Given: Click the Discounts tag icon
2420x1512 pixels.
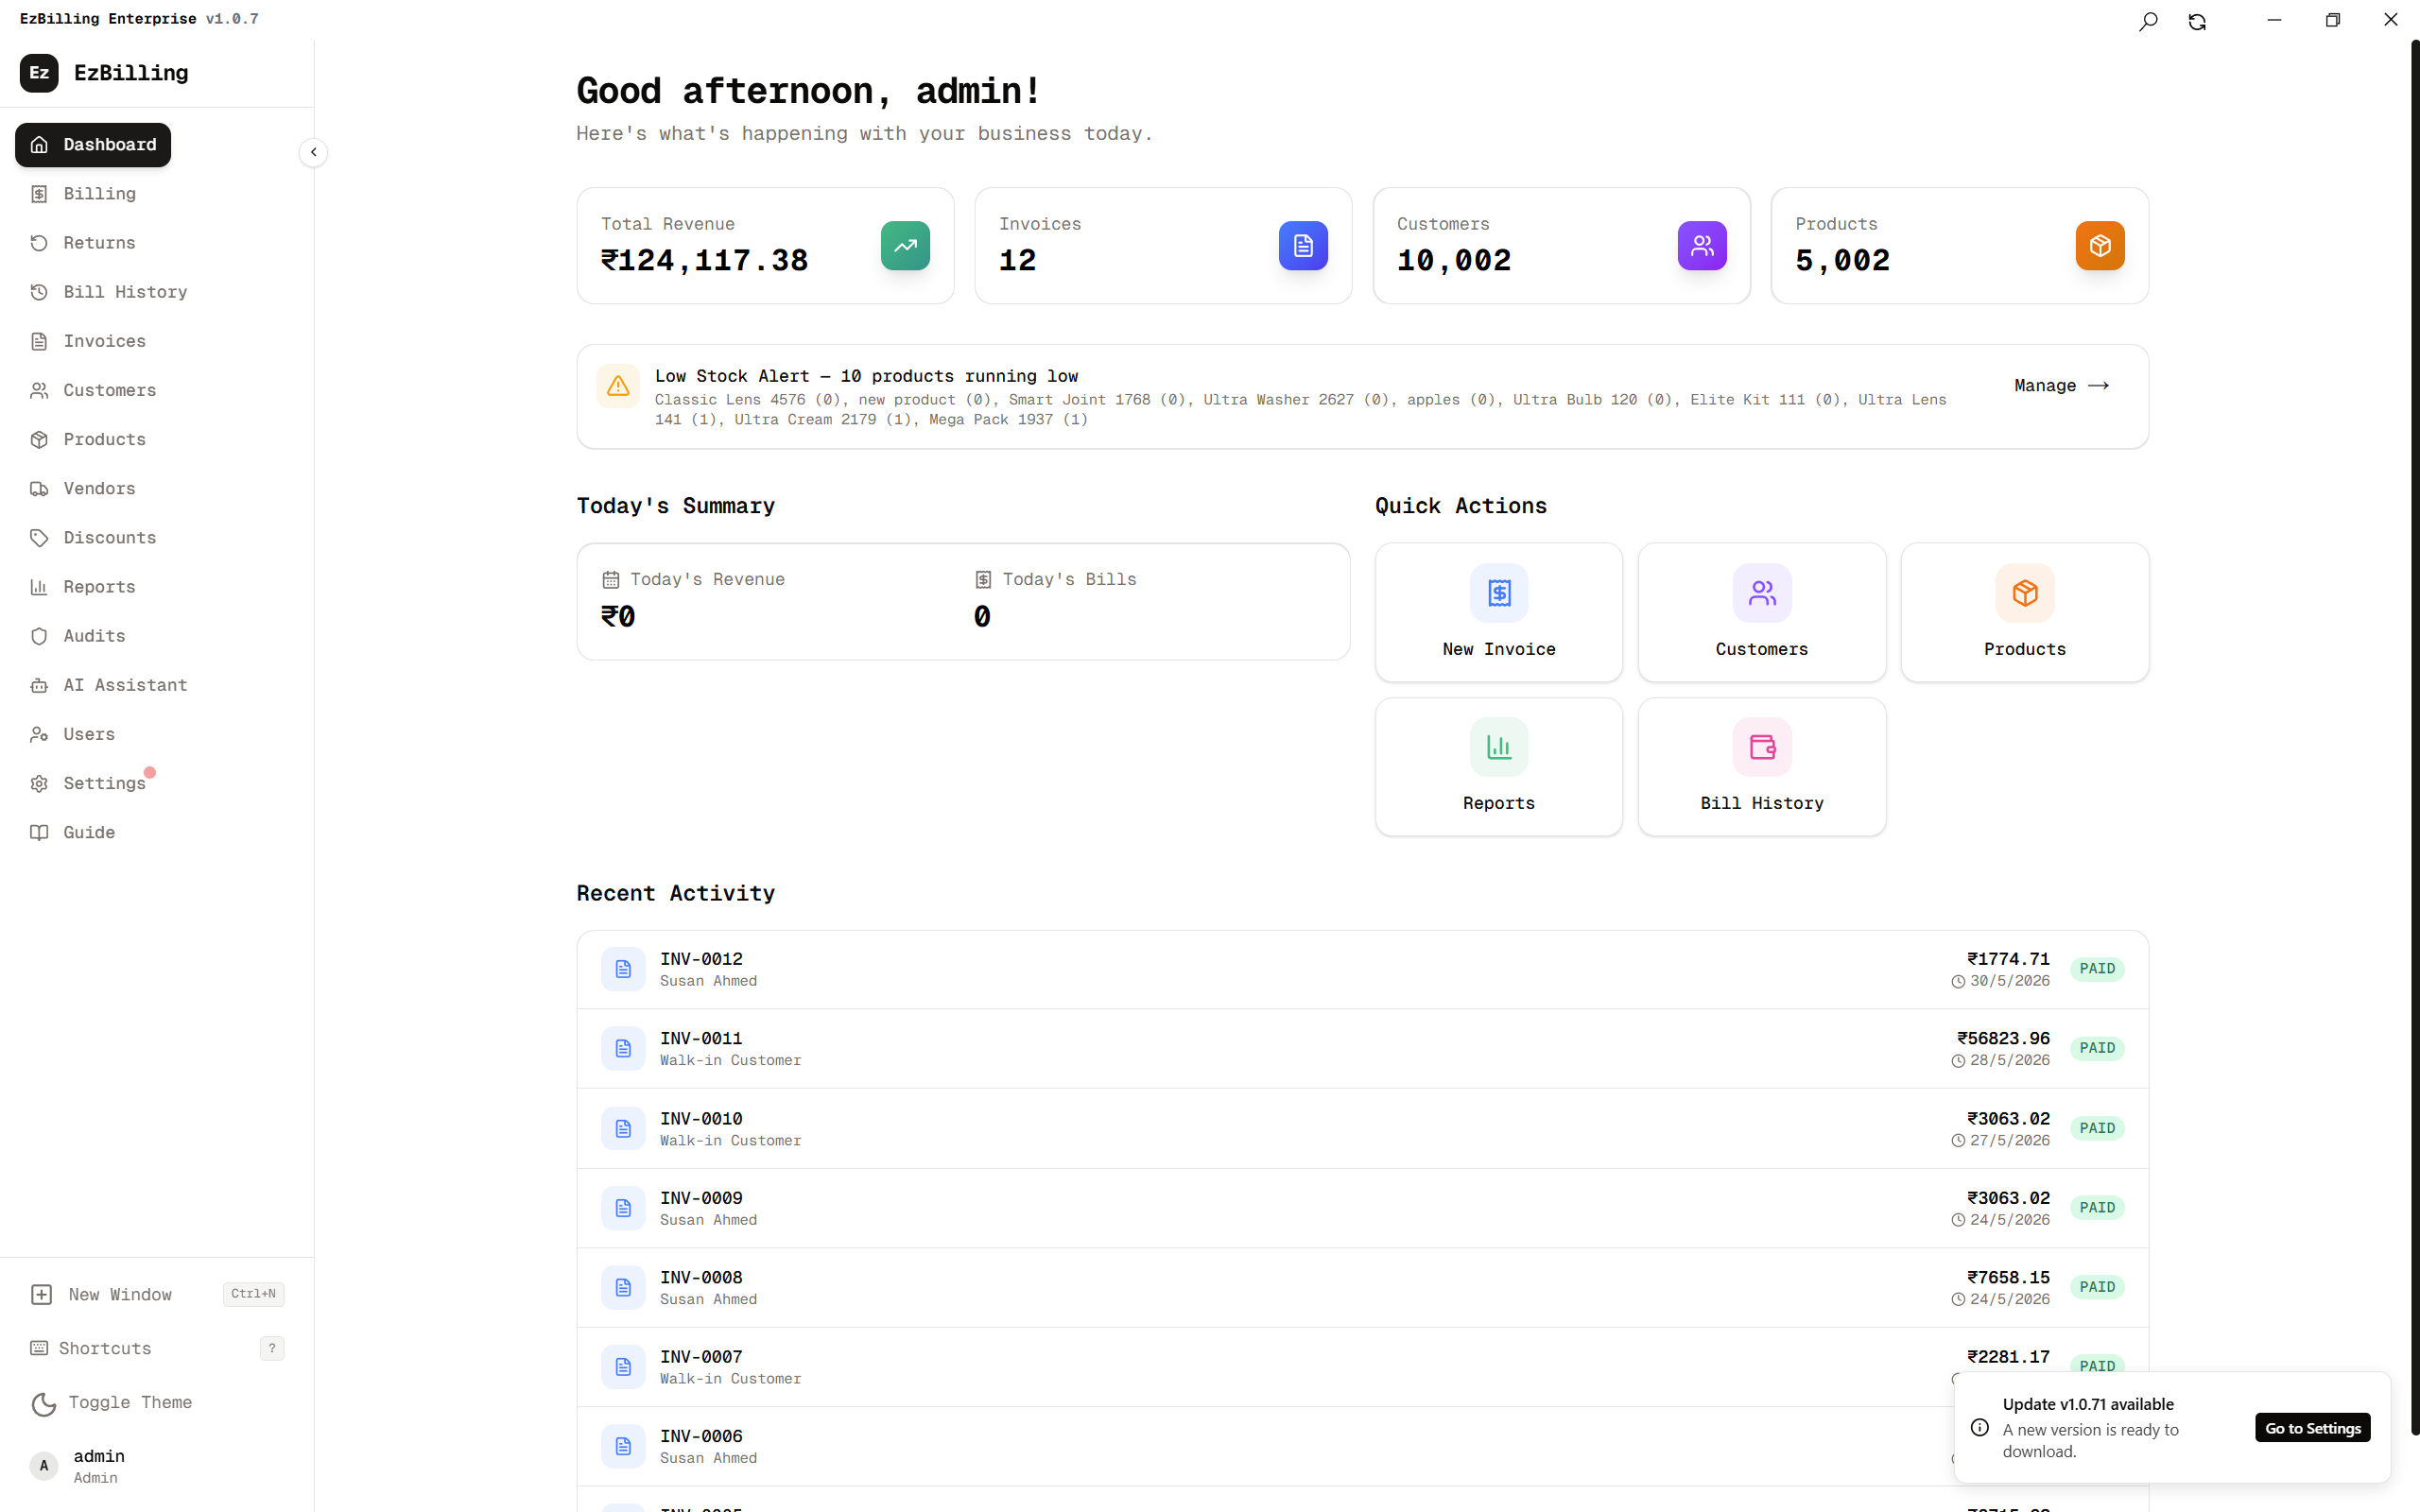Looking at the screenshot, I should [x=39, y=537].
